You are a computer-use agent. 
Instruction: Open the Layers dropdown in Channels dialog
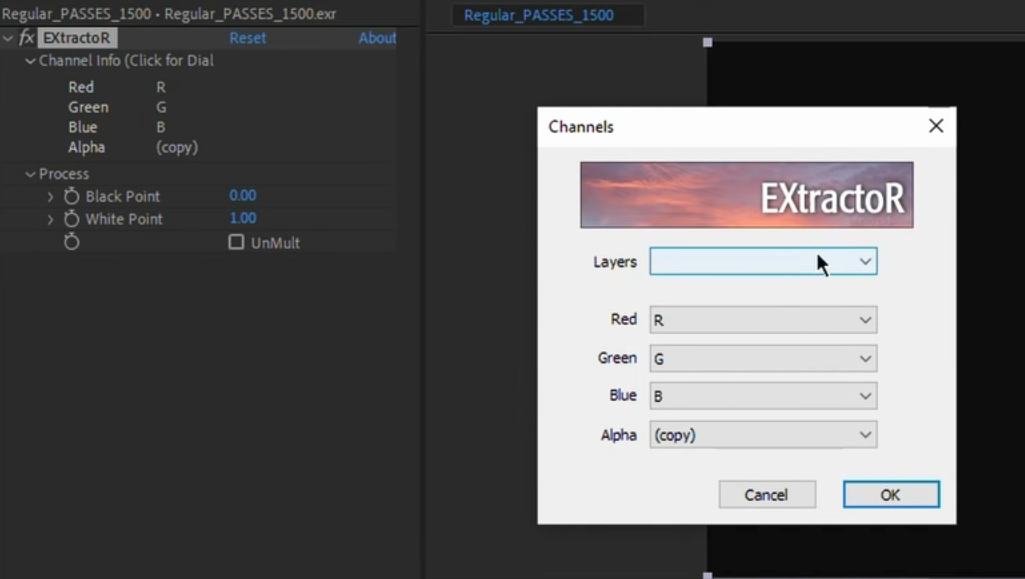tap(764, 261)
